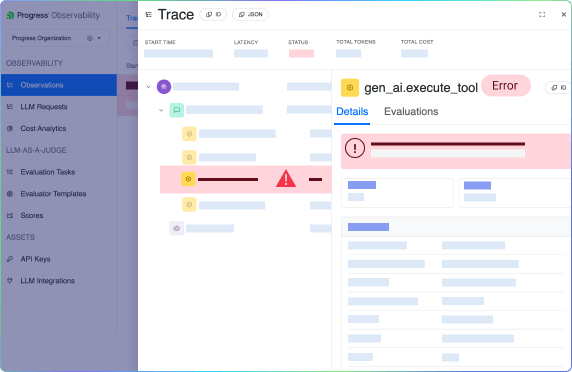Collapse the root trace node chevron
This screenshot has height=372, width=572.
148,87
